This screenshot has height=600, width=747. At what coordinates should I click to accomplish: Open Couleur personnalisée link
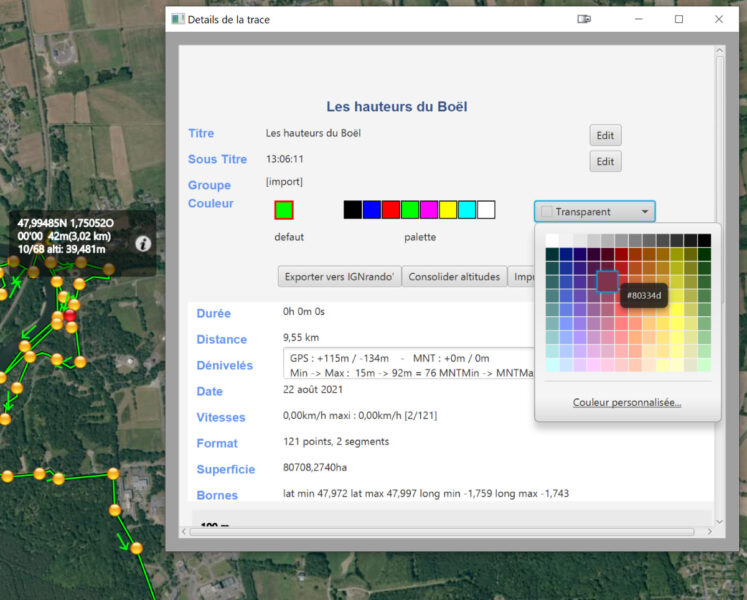coord(627,402)
